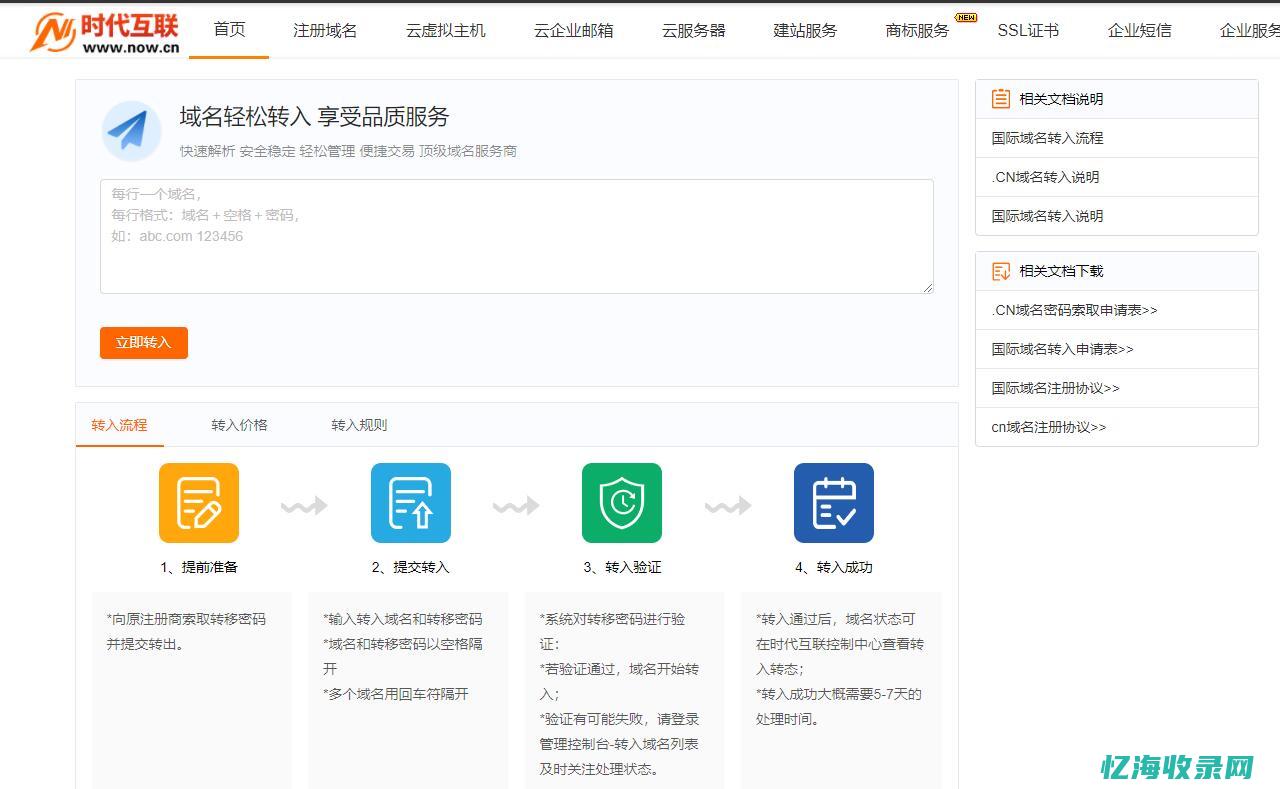The image size is (1280, 789).
Task: Switch to the 转入价格 tab
Action: click(x=239, y=424)
